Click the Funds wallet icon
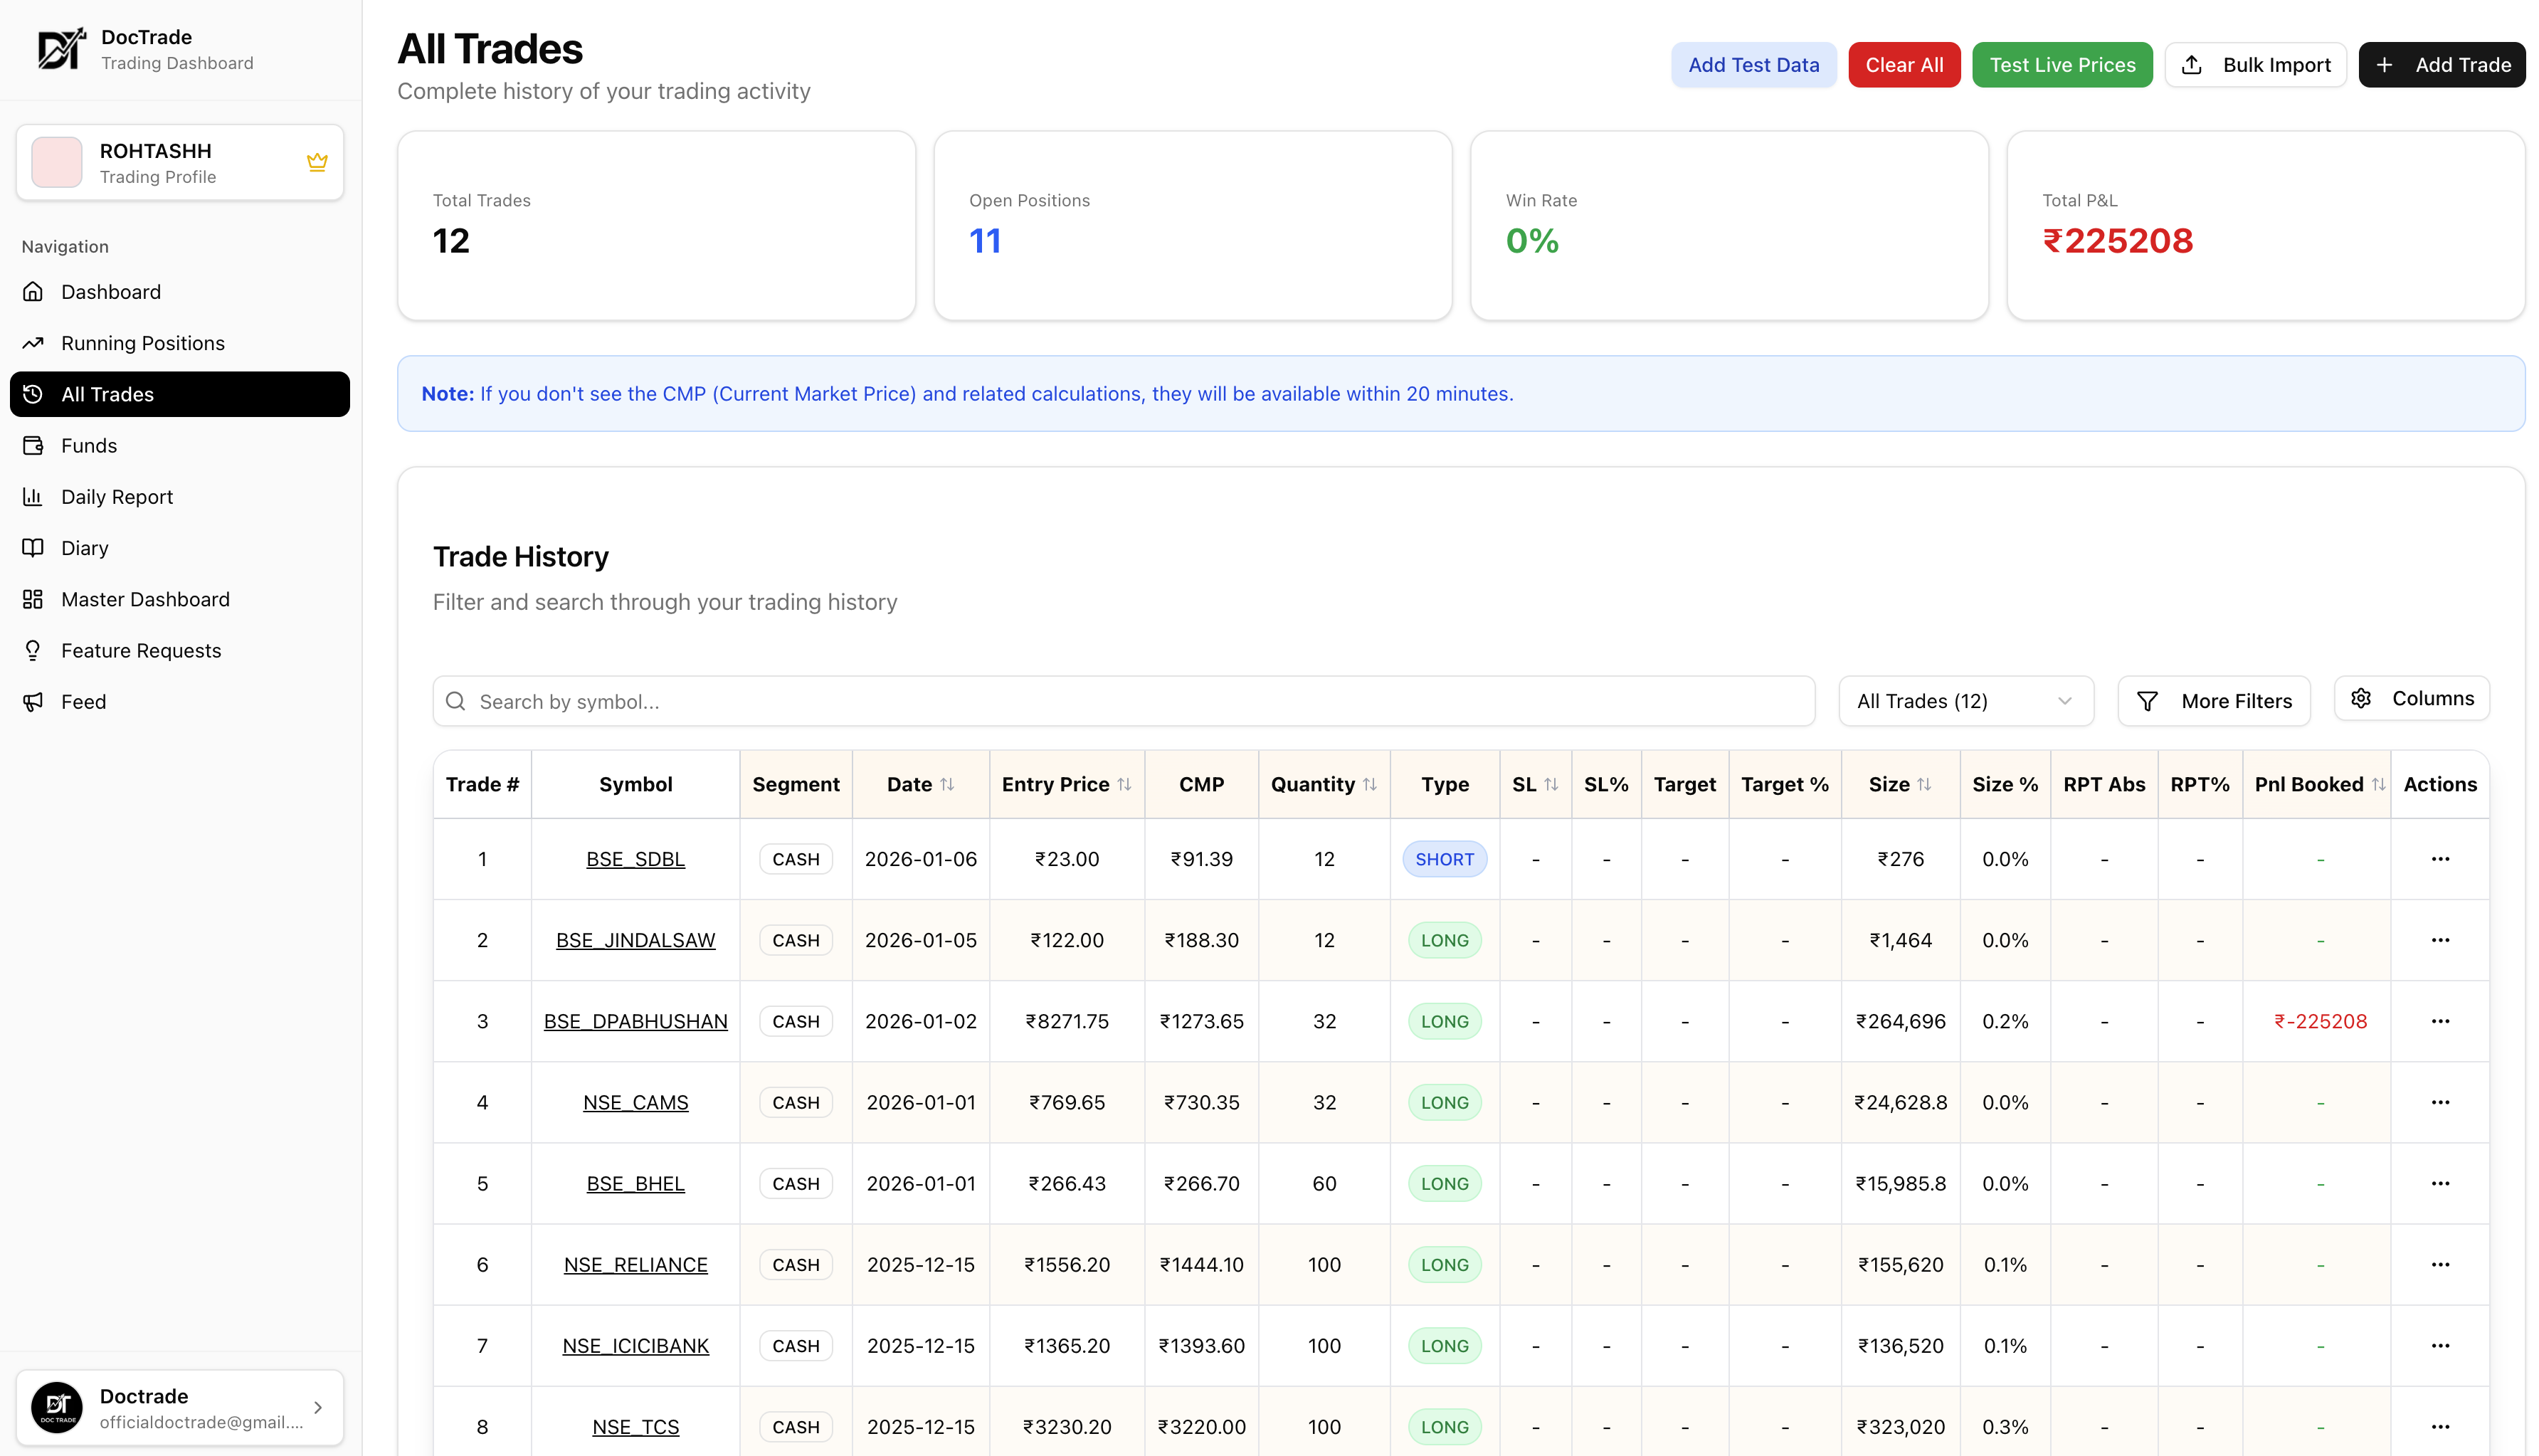Image resolution: width=2539 pixels, height=1456 pixels. (33, 446)
